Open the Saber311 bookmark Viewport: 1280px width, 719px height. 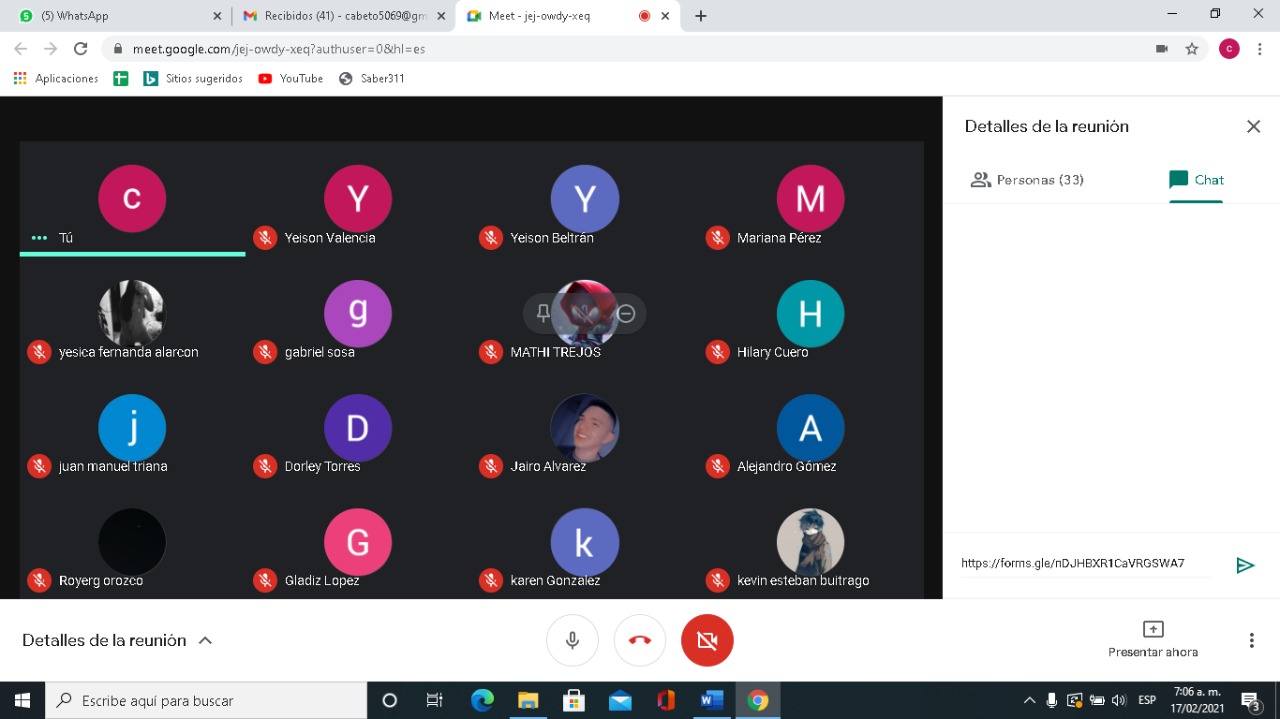click(372, 78)
